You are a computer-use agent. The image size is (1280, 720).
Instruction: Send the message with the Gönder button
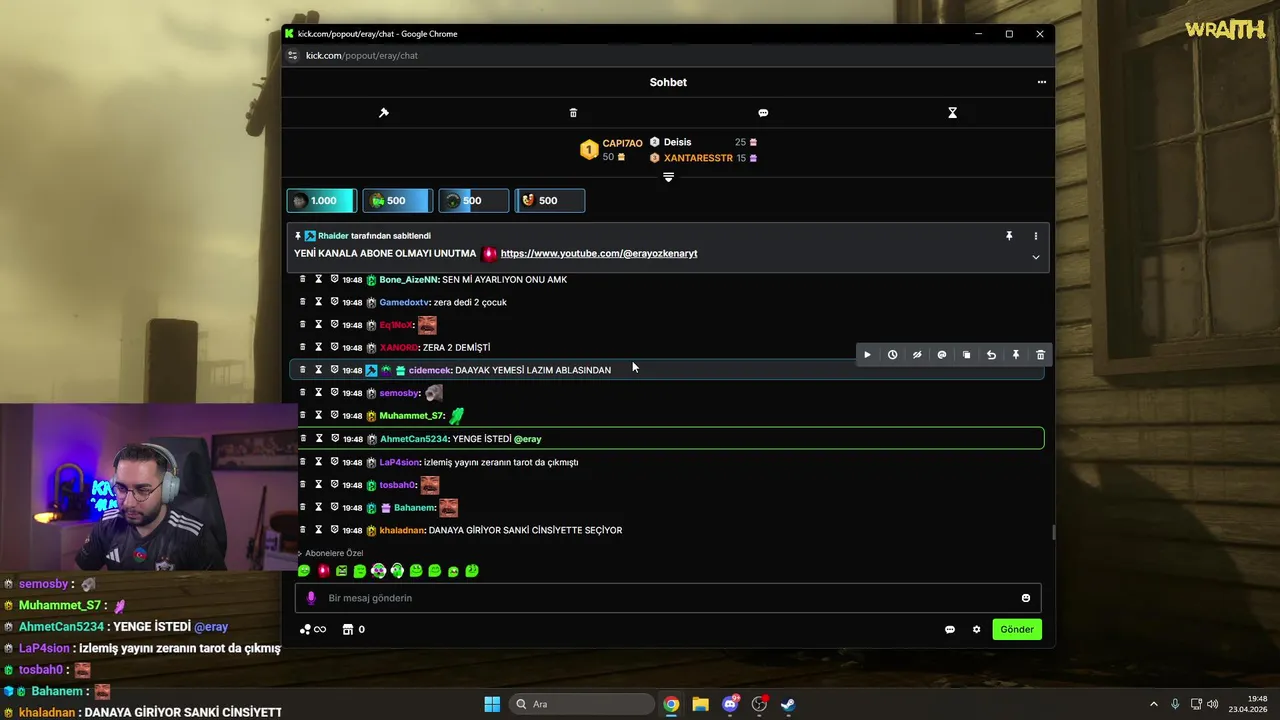(1017, 629)
